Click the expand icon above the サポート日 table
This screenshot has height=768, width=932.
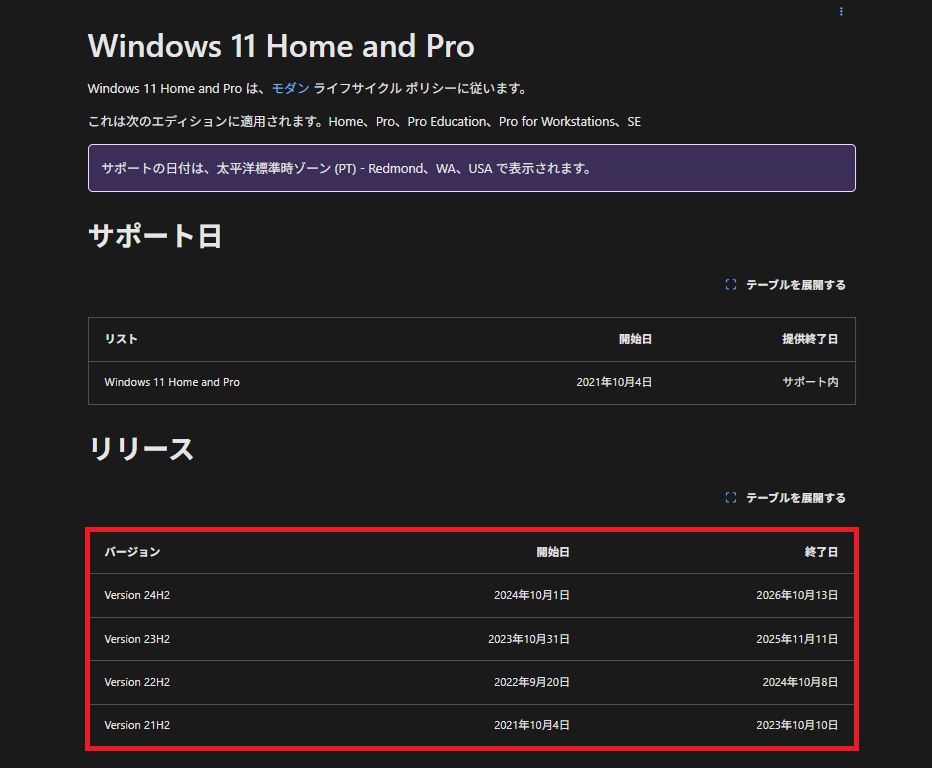pyautogui.click(x=730, y=285)
